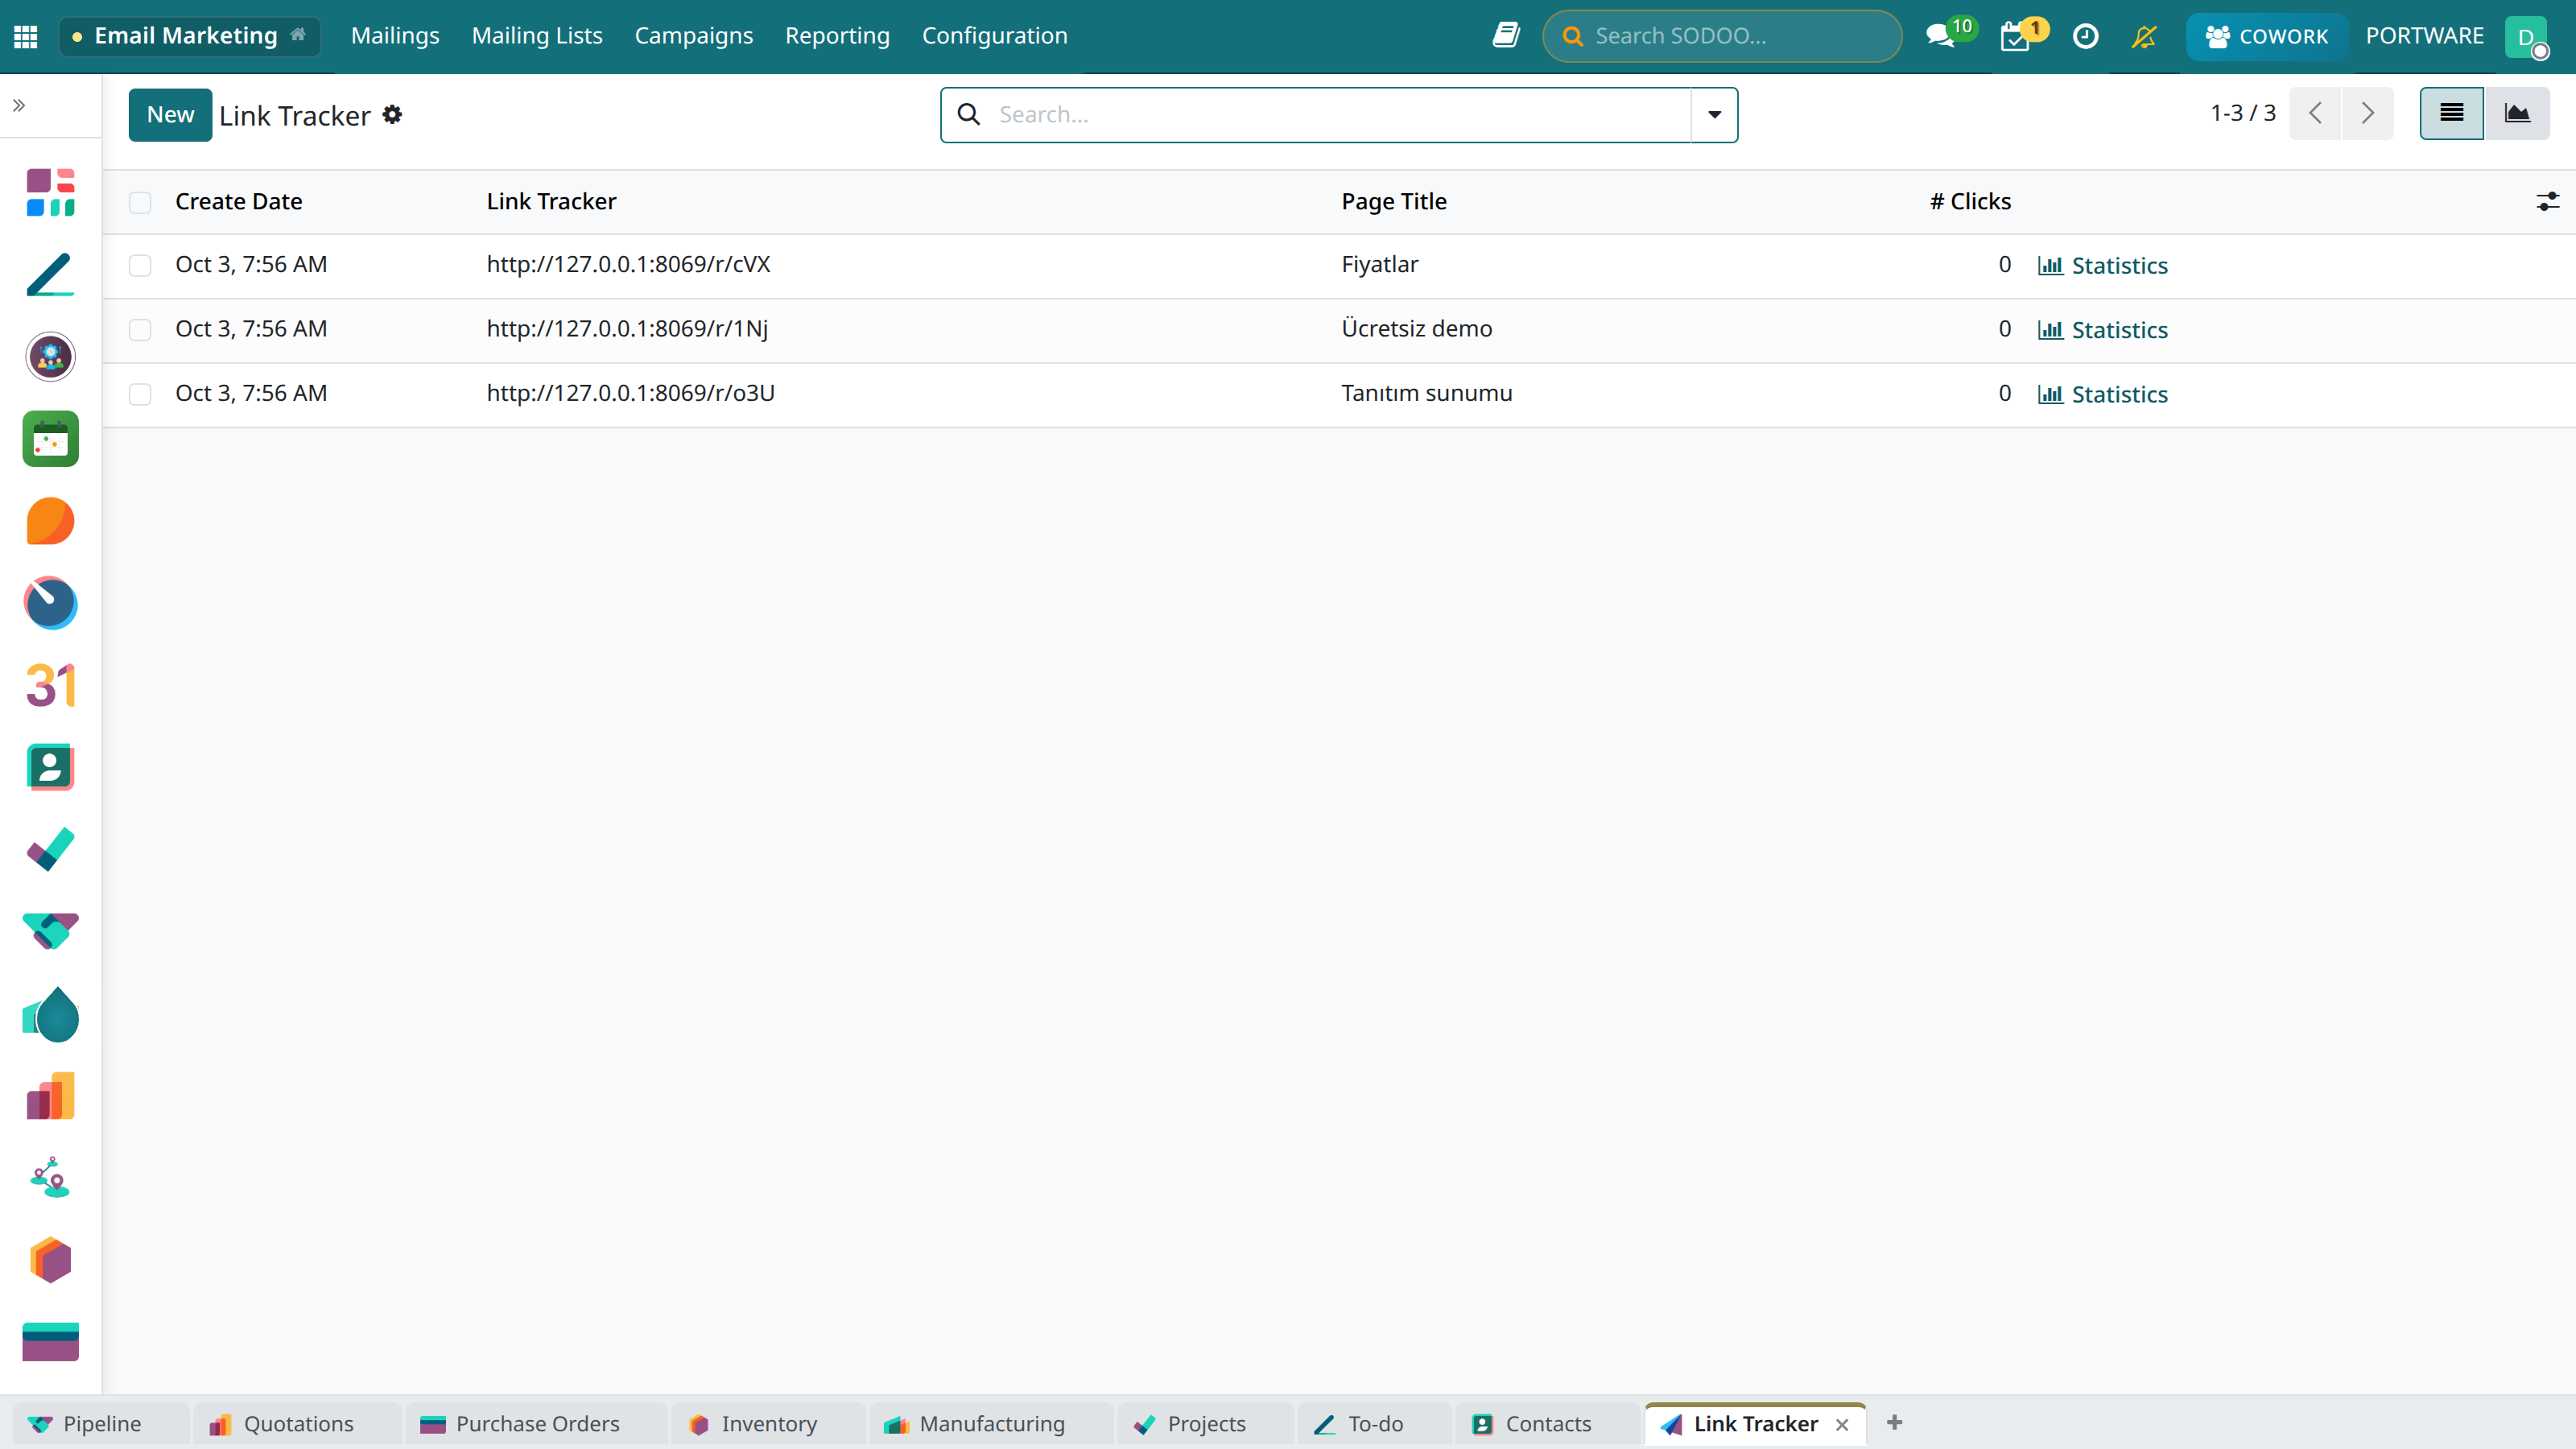Click the New button
The height and width of the screenshot is (1449, 2576).
[170, 115]
